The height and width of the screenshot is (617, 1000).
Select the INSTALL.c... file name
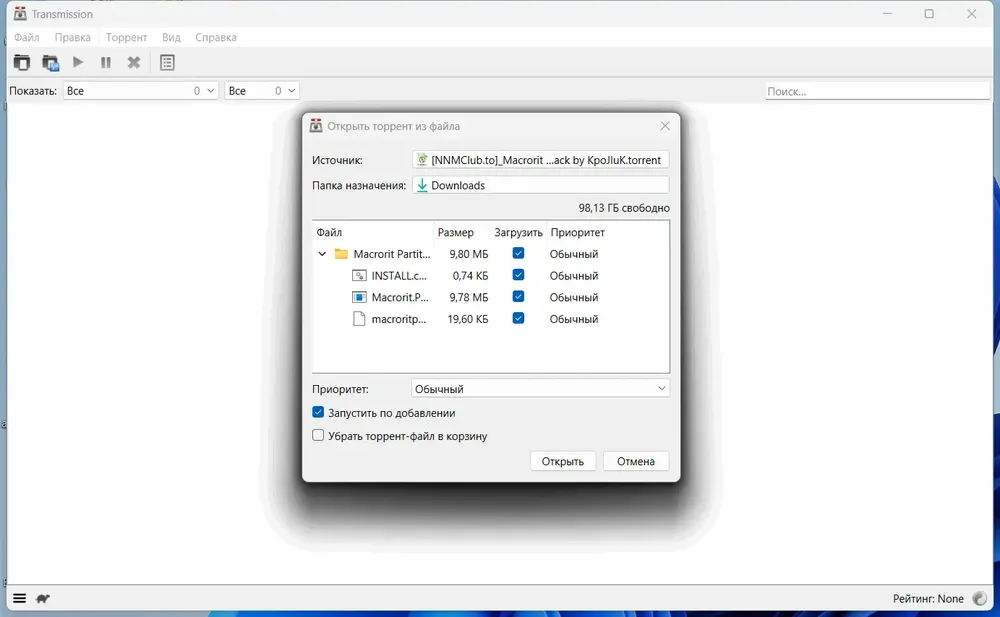(399, 276)
